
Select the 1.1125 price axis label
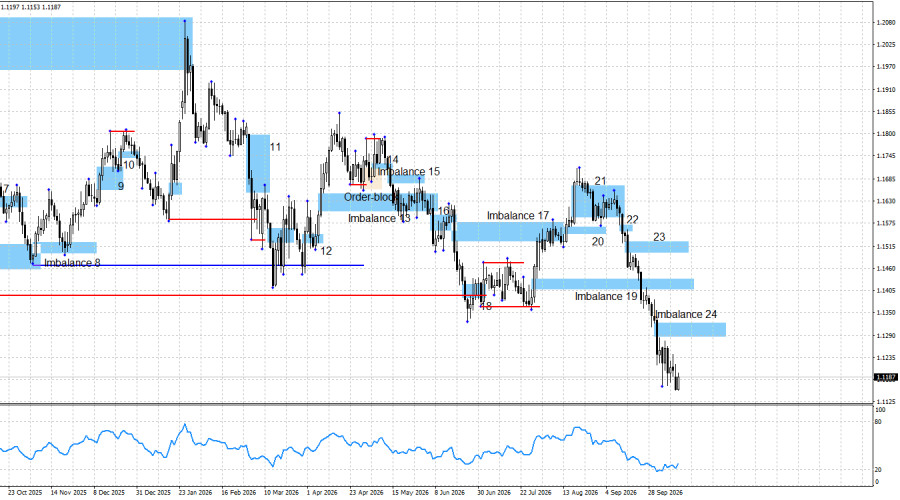(x=886, y=402)
